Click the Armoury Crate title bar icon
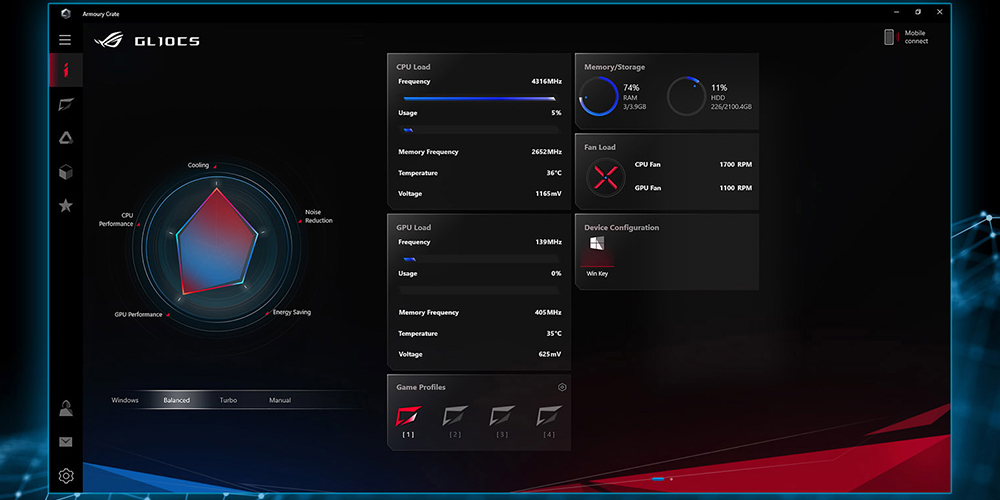This screenshot has height=500, width=1000. tap(66, 13)
